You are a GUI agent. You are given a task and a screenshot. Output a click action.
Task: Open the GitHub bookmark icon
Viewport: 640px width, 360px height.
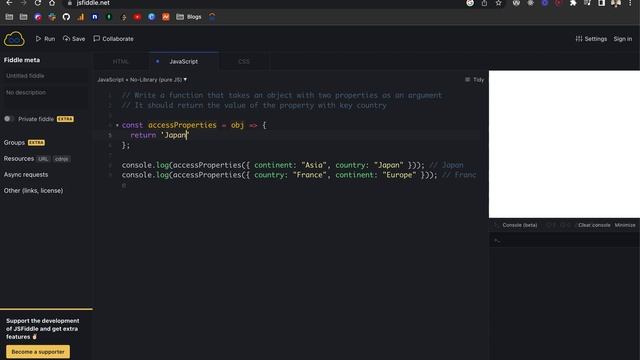pos(66,17)
